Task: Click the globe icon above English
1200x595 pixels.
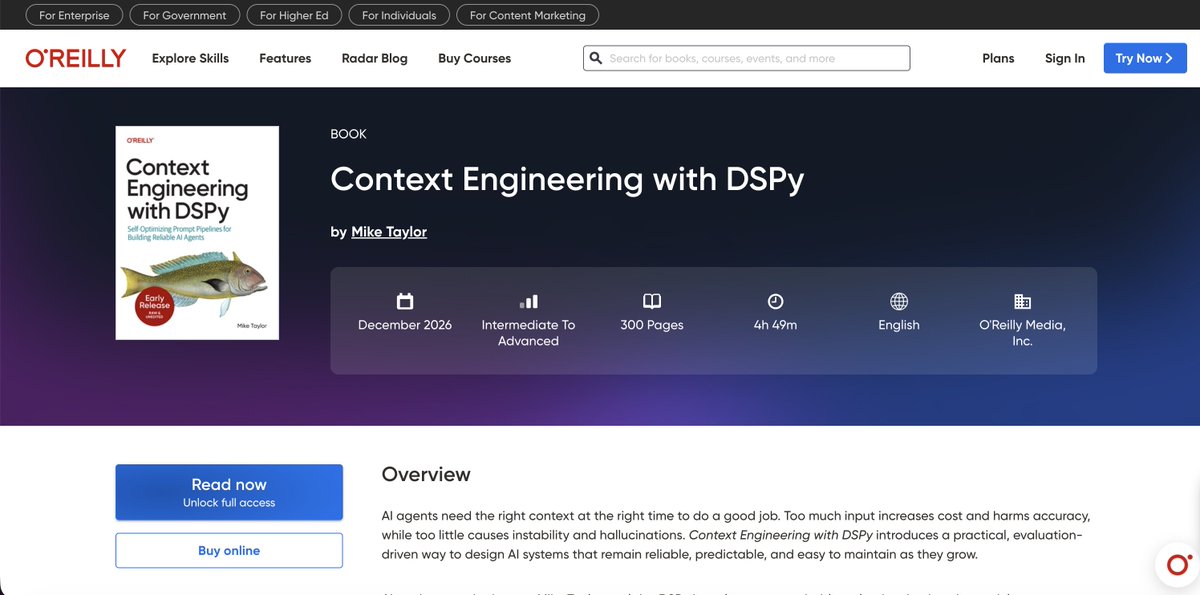Action: pyautogui.click(x=899, y=301)
